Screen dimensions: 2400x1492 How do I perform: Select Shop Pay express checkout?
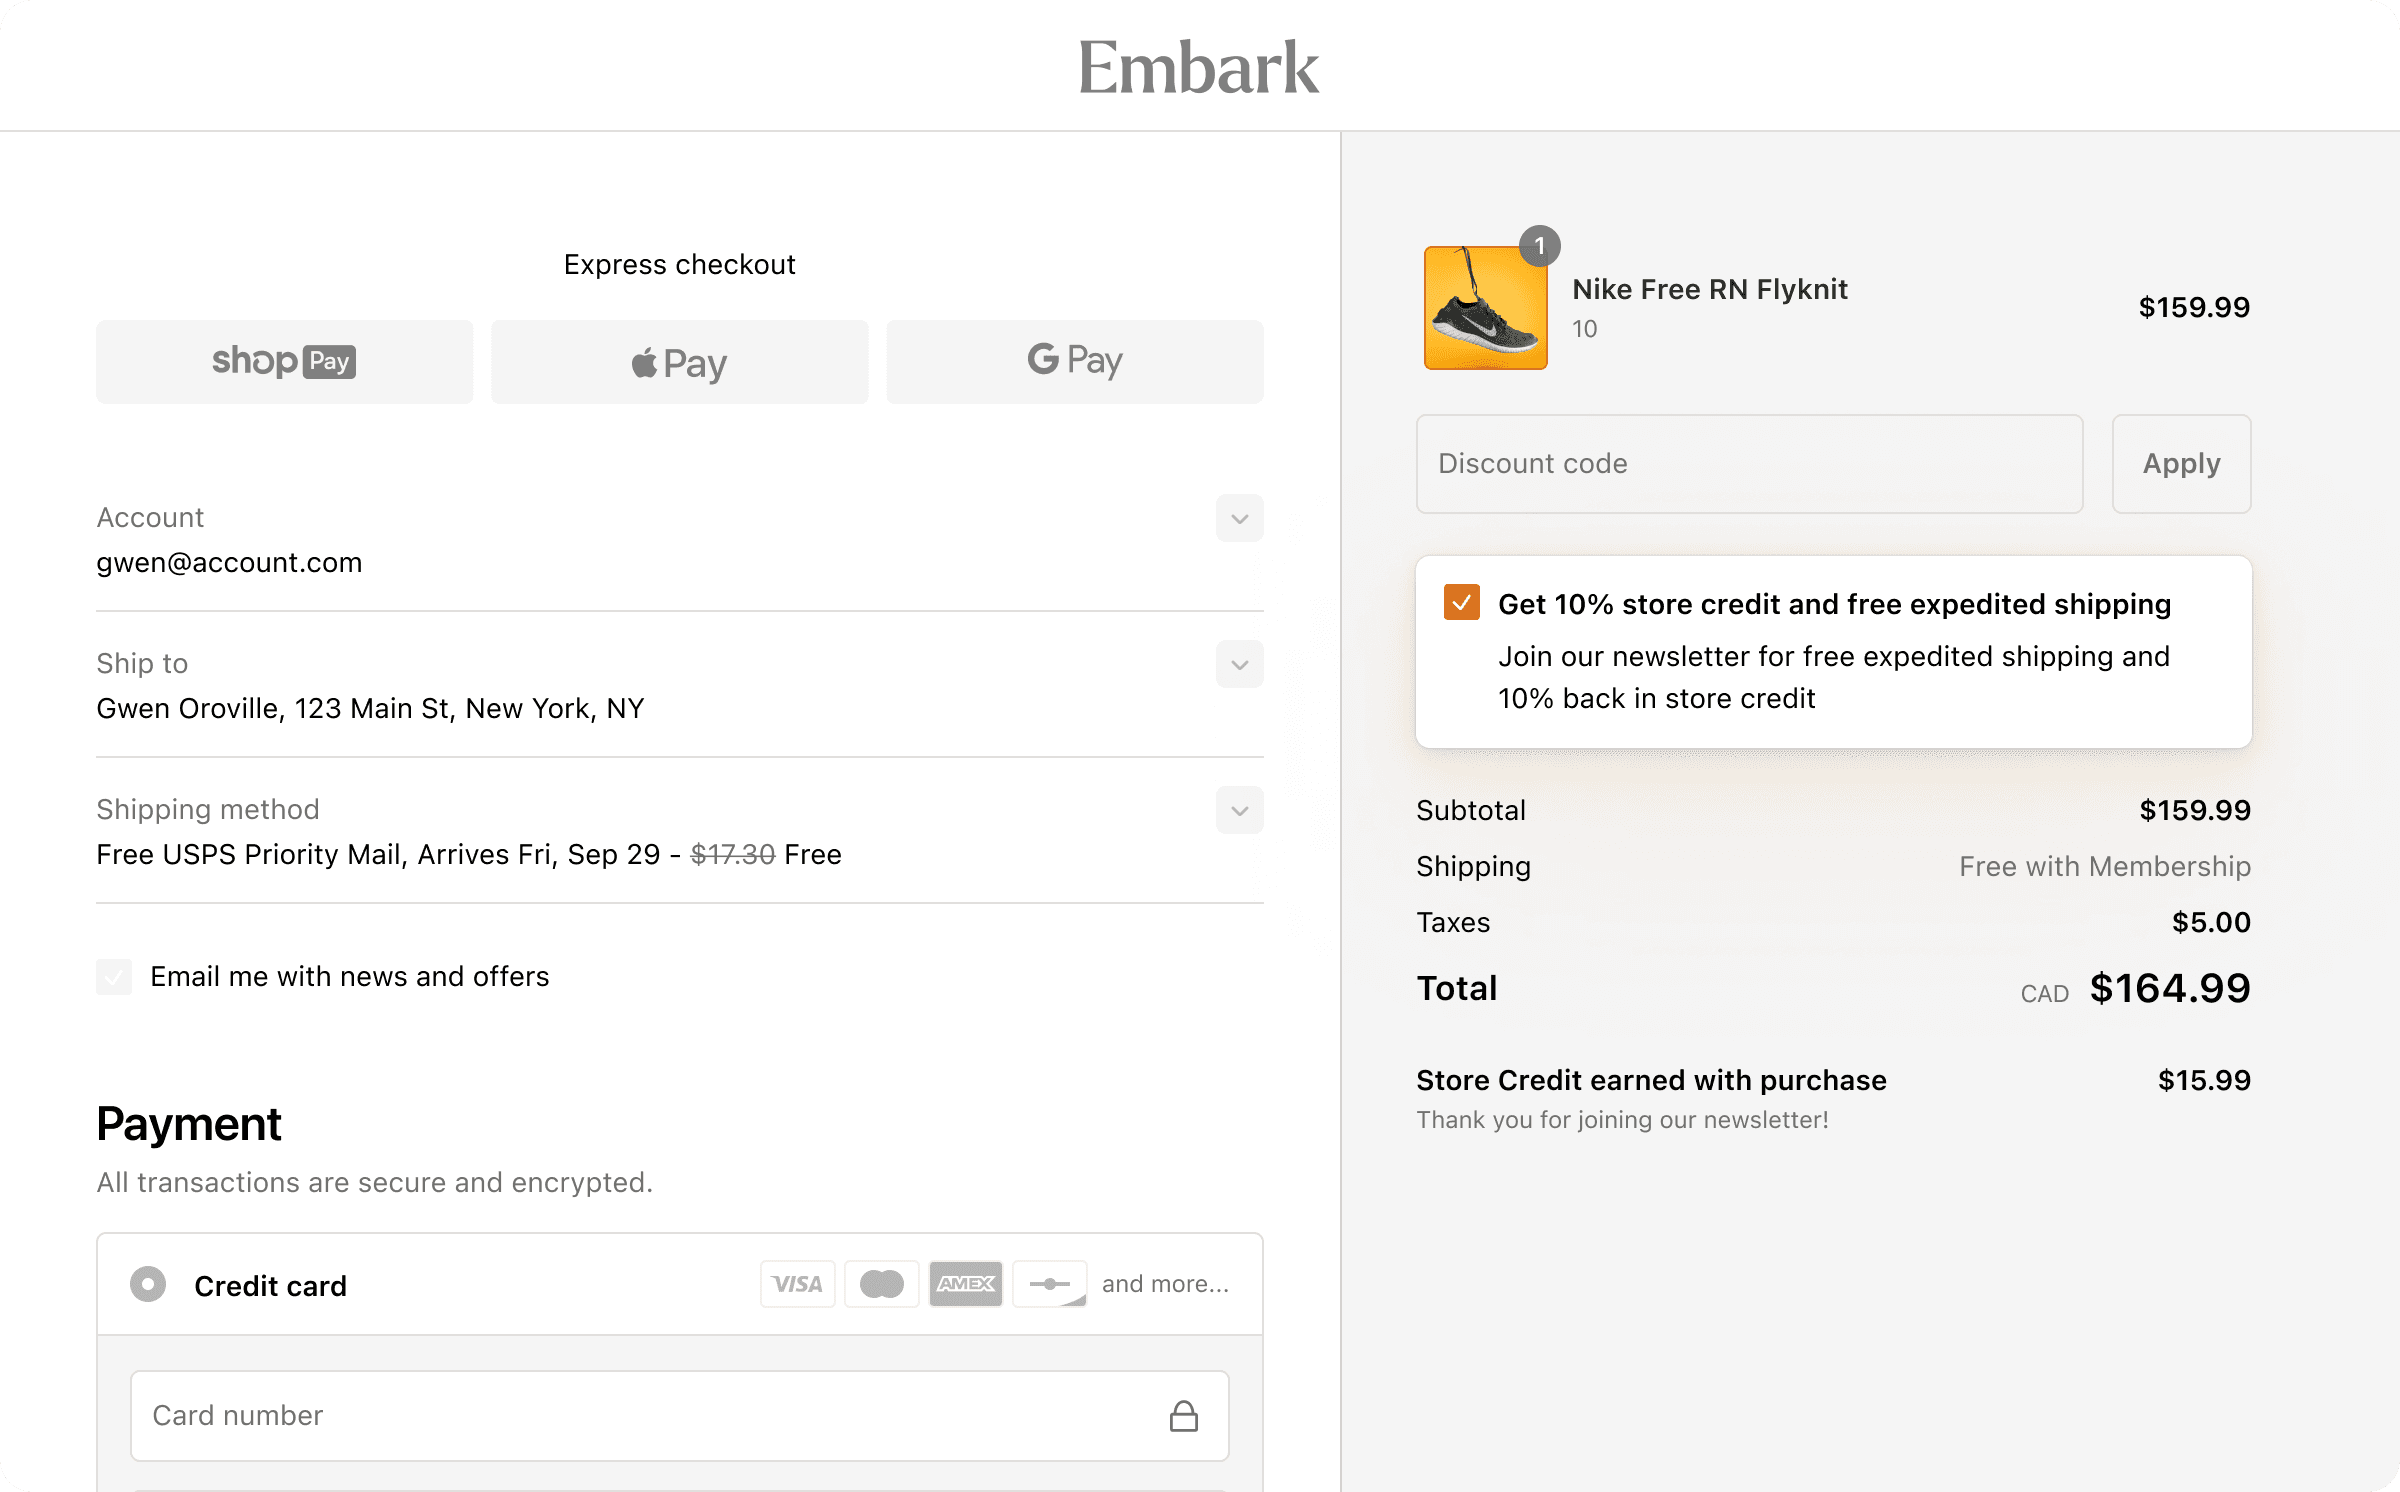click(x=284, y=361)
